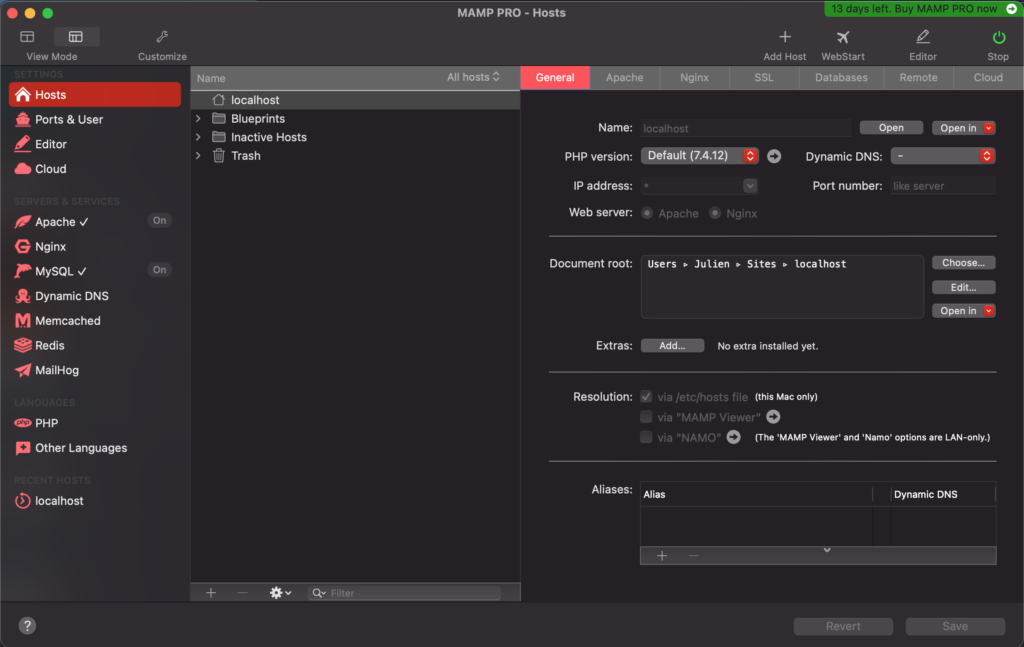
Task: Toggle via /etc/hosts file checkbox
Action: click(646, 396)
